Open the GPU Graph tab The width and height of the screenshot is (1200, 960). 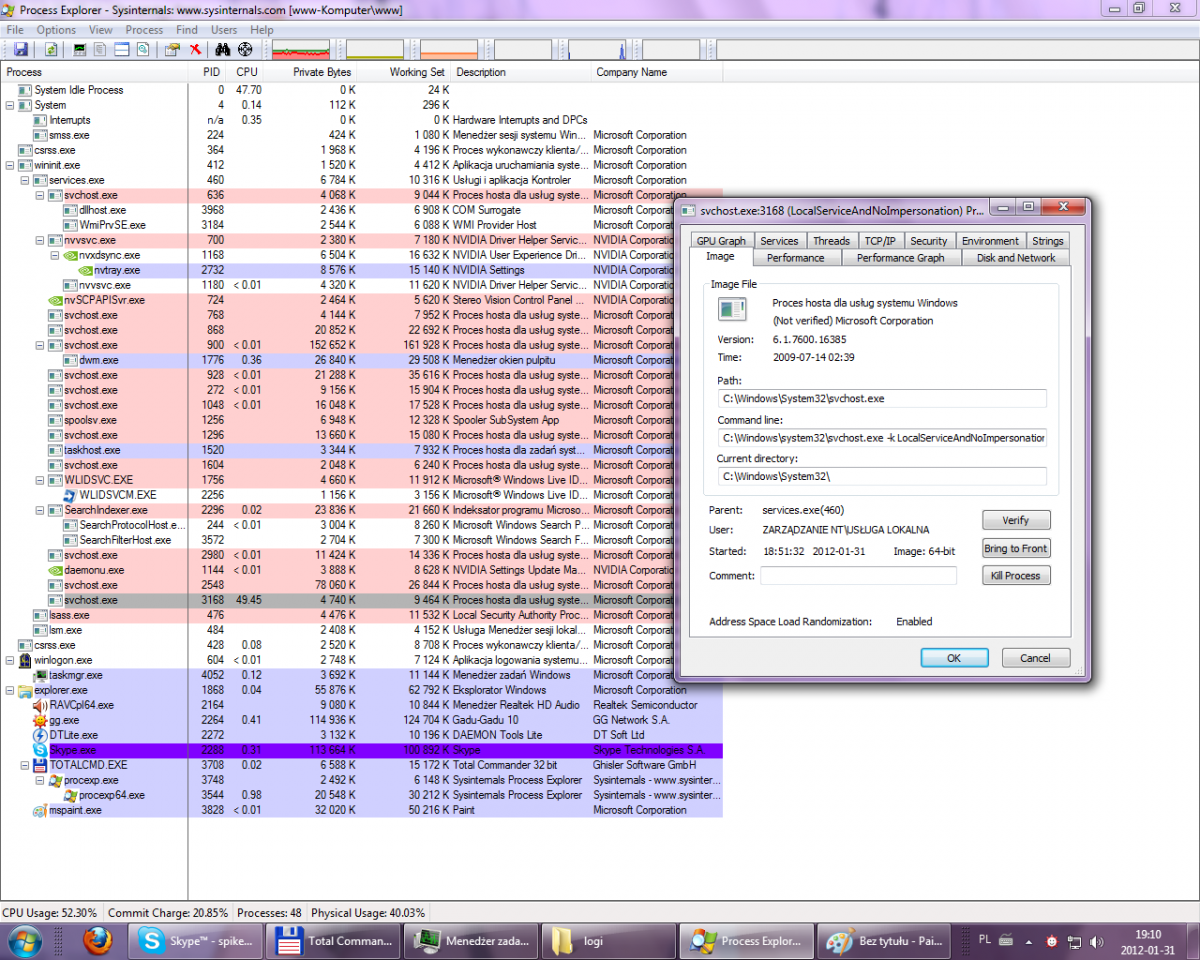(721, 241)
